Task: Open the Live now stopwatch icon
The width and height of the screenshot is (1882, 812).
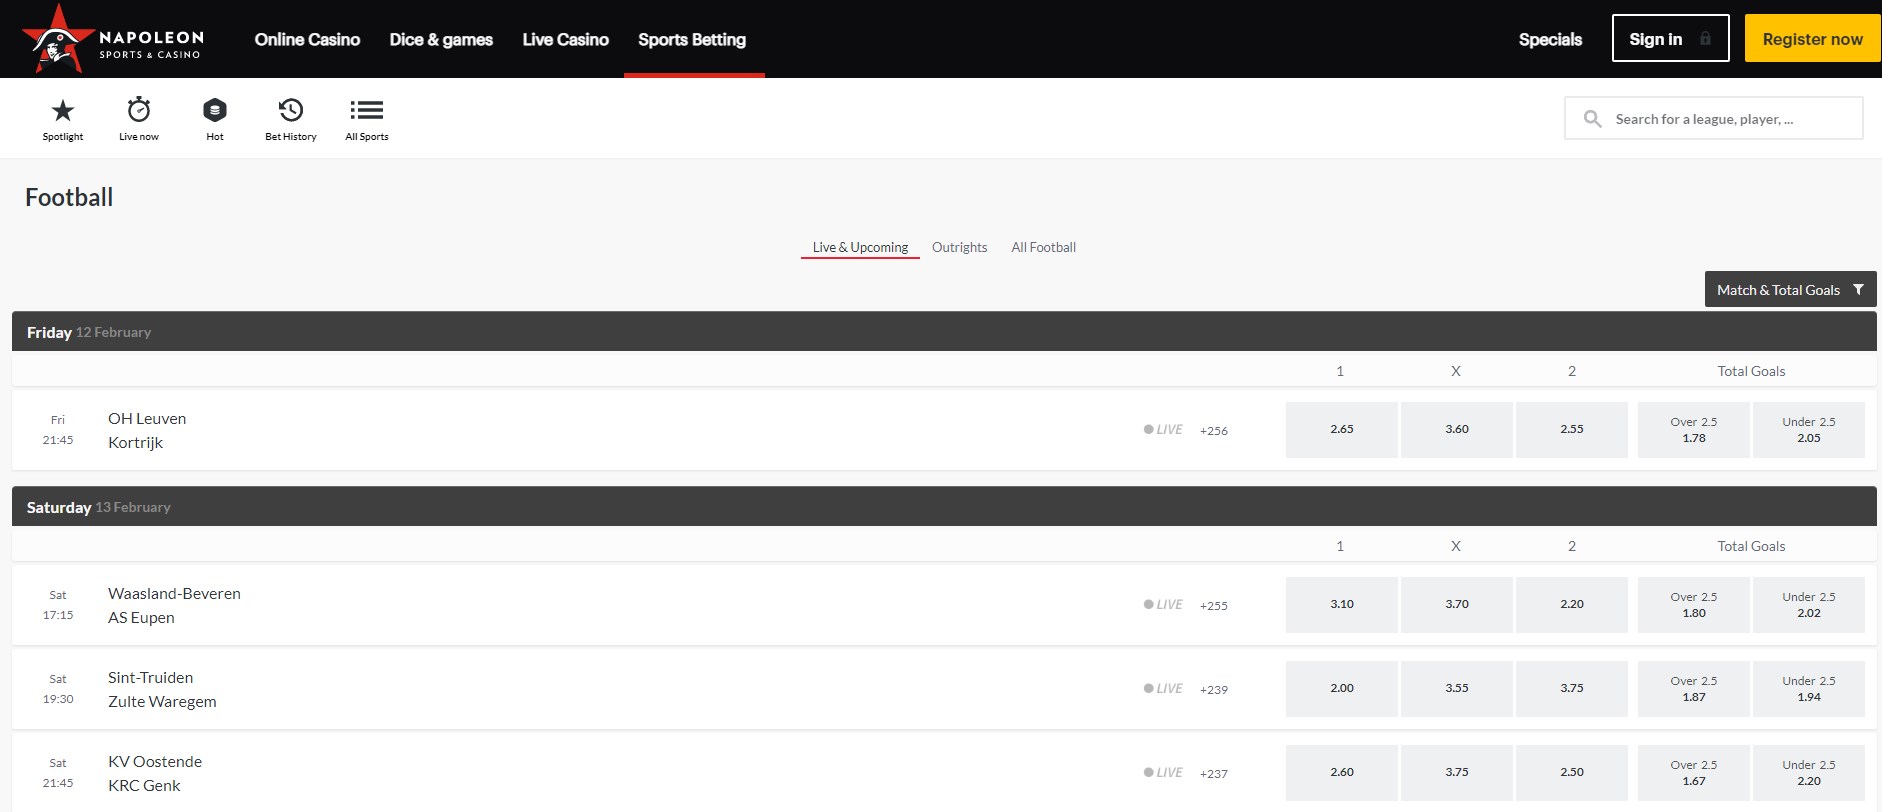Action: pos(139,109)
